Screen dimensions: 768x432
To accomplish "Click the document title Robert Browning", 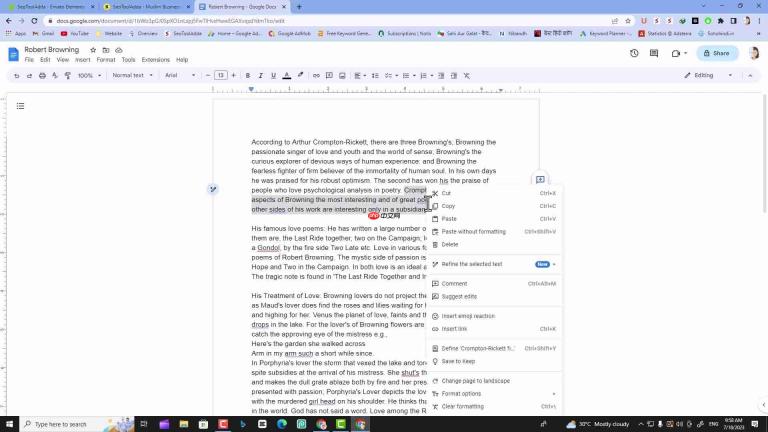I will [51, 50].
